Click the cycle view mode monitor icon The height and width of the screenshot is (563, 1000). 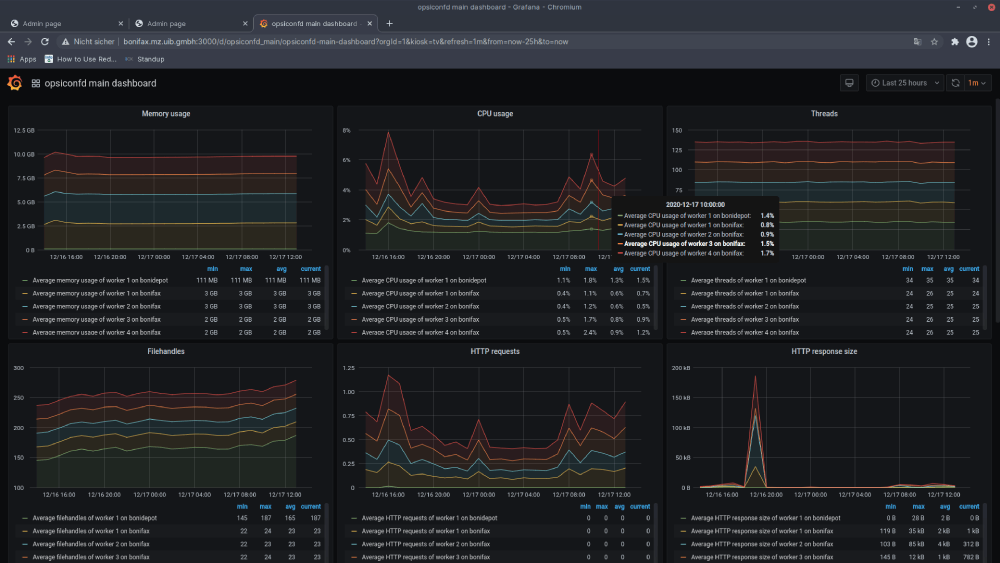pyautogui.click(x=849, y=83)
